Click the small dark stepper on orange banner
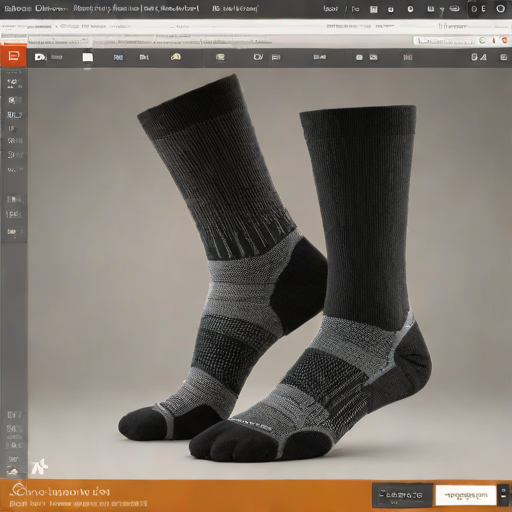 coord(504,494)
